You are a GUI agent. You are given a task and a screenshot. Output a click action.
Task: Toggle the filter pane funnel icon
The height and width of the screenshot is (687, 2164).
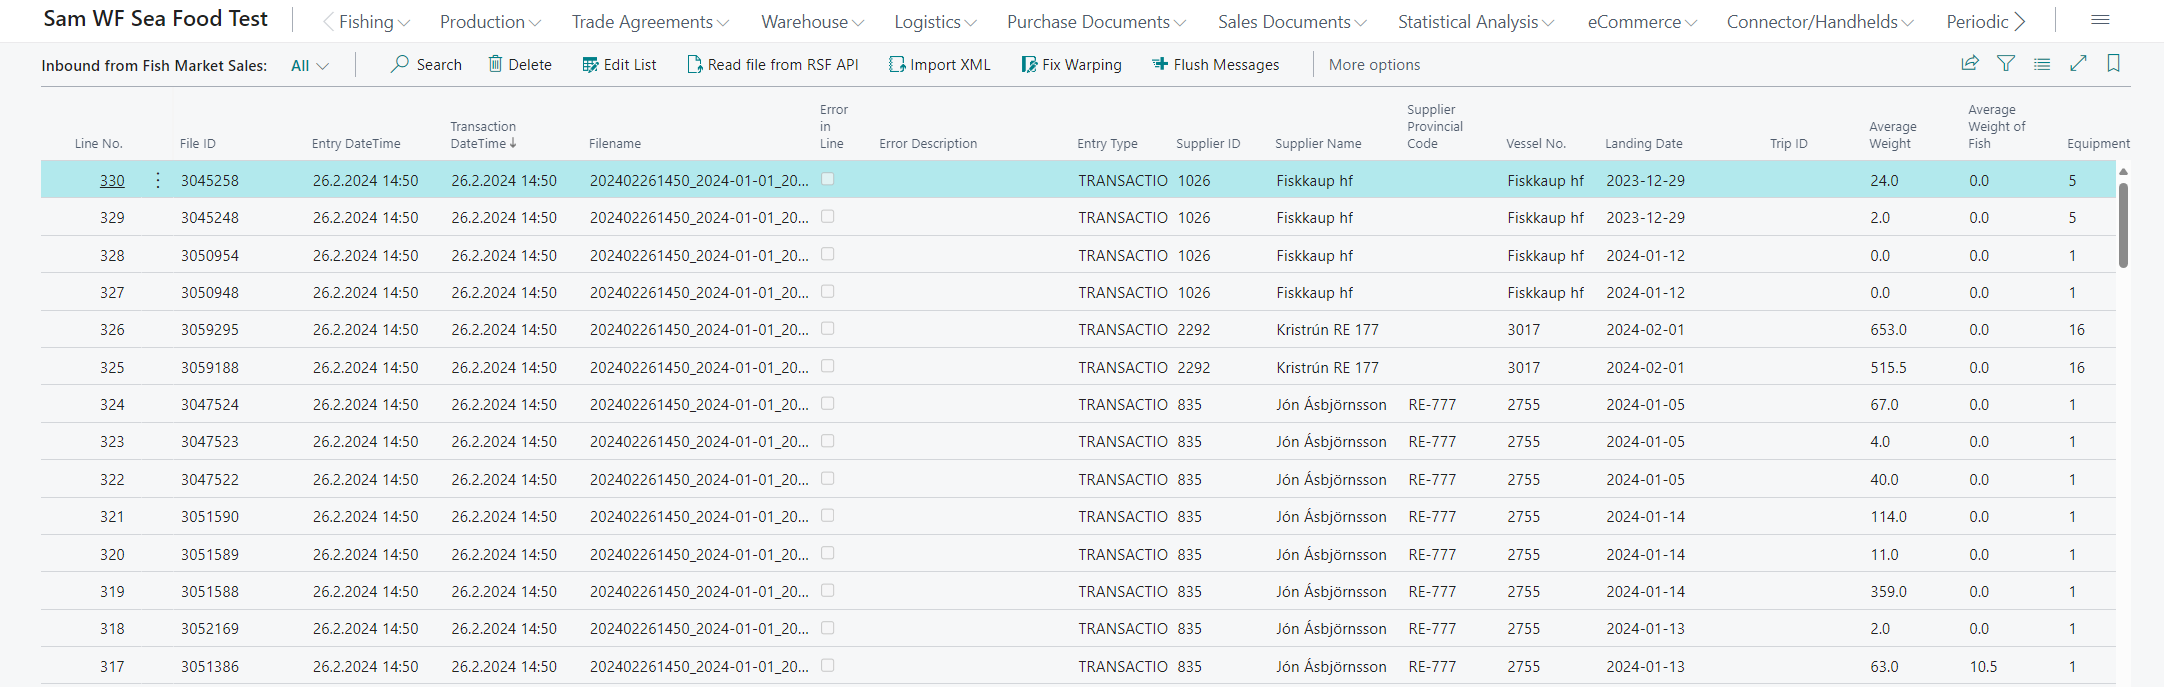point(2006,63)
